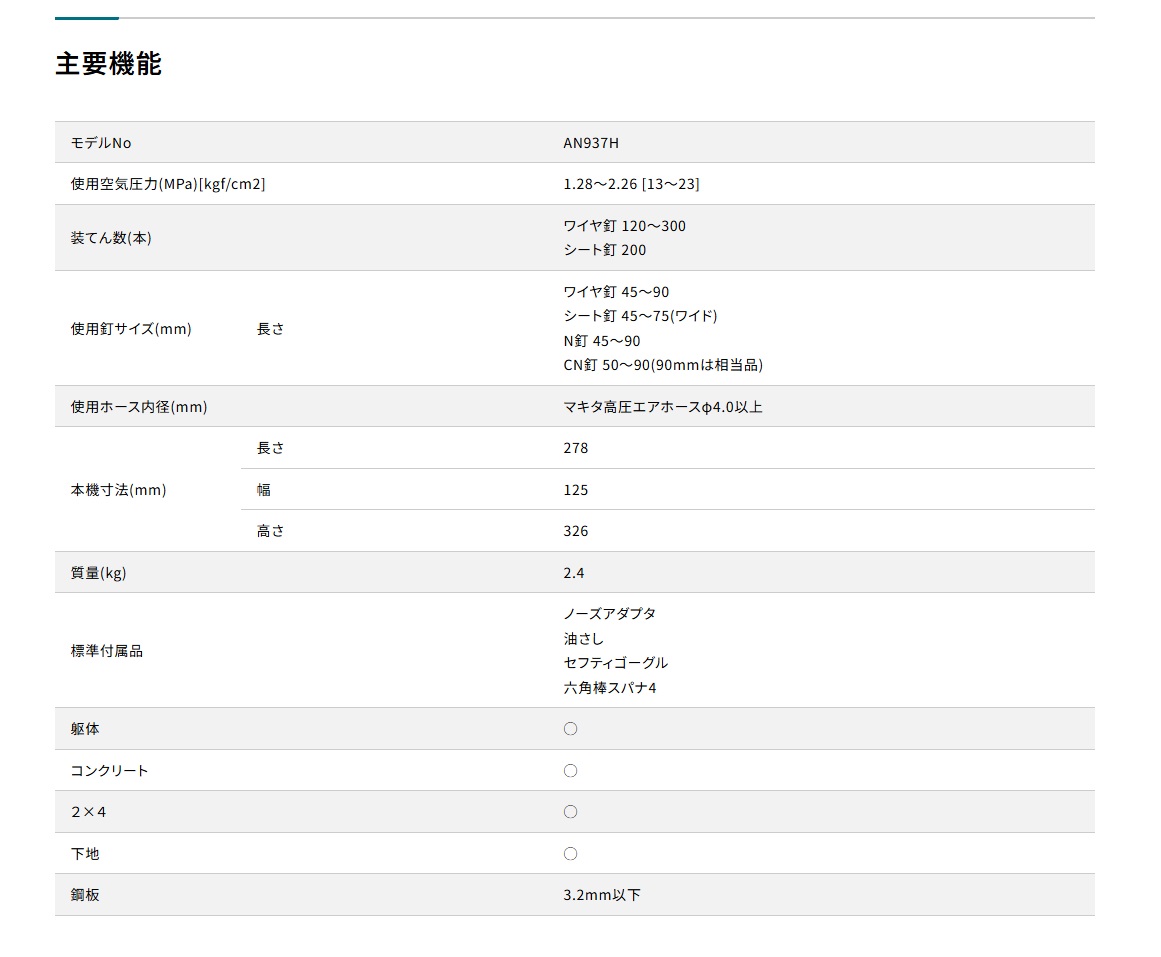Click the 六角棒スパナ4 accessory entry
This screenshot has width=1161, height=957.
[x=610, y=688]
